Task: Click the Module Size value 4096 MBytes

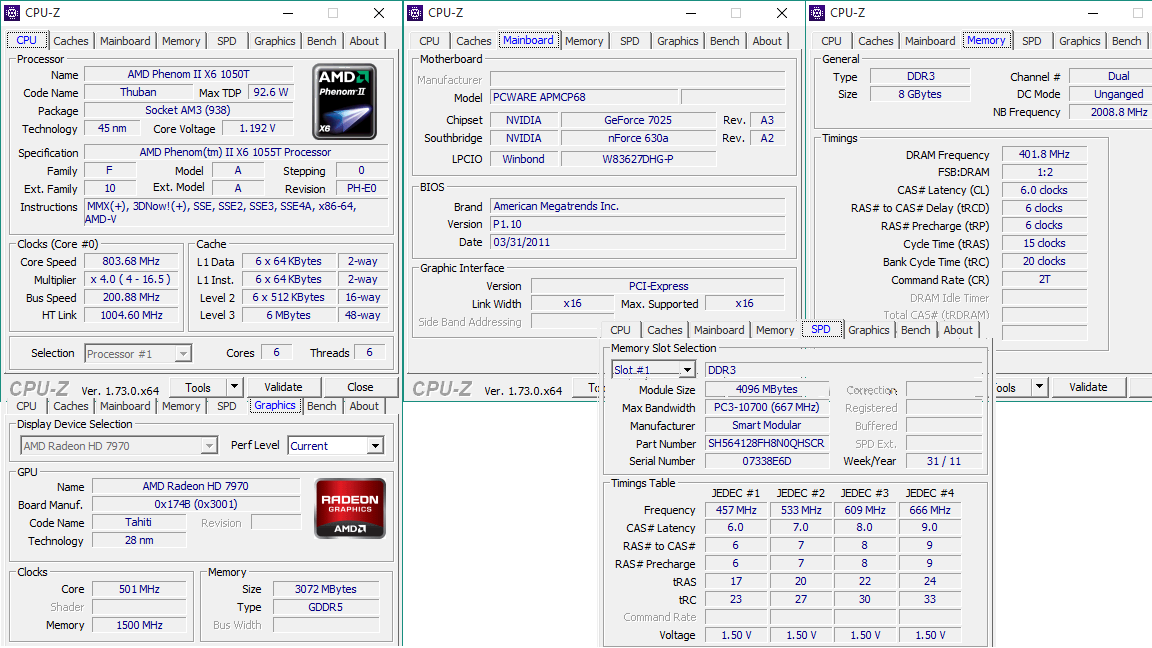Action: point(766,389)
